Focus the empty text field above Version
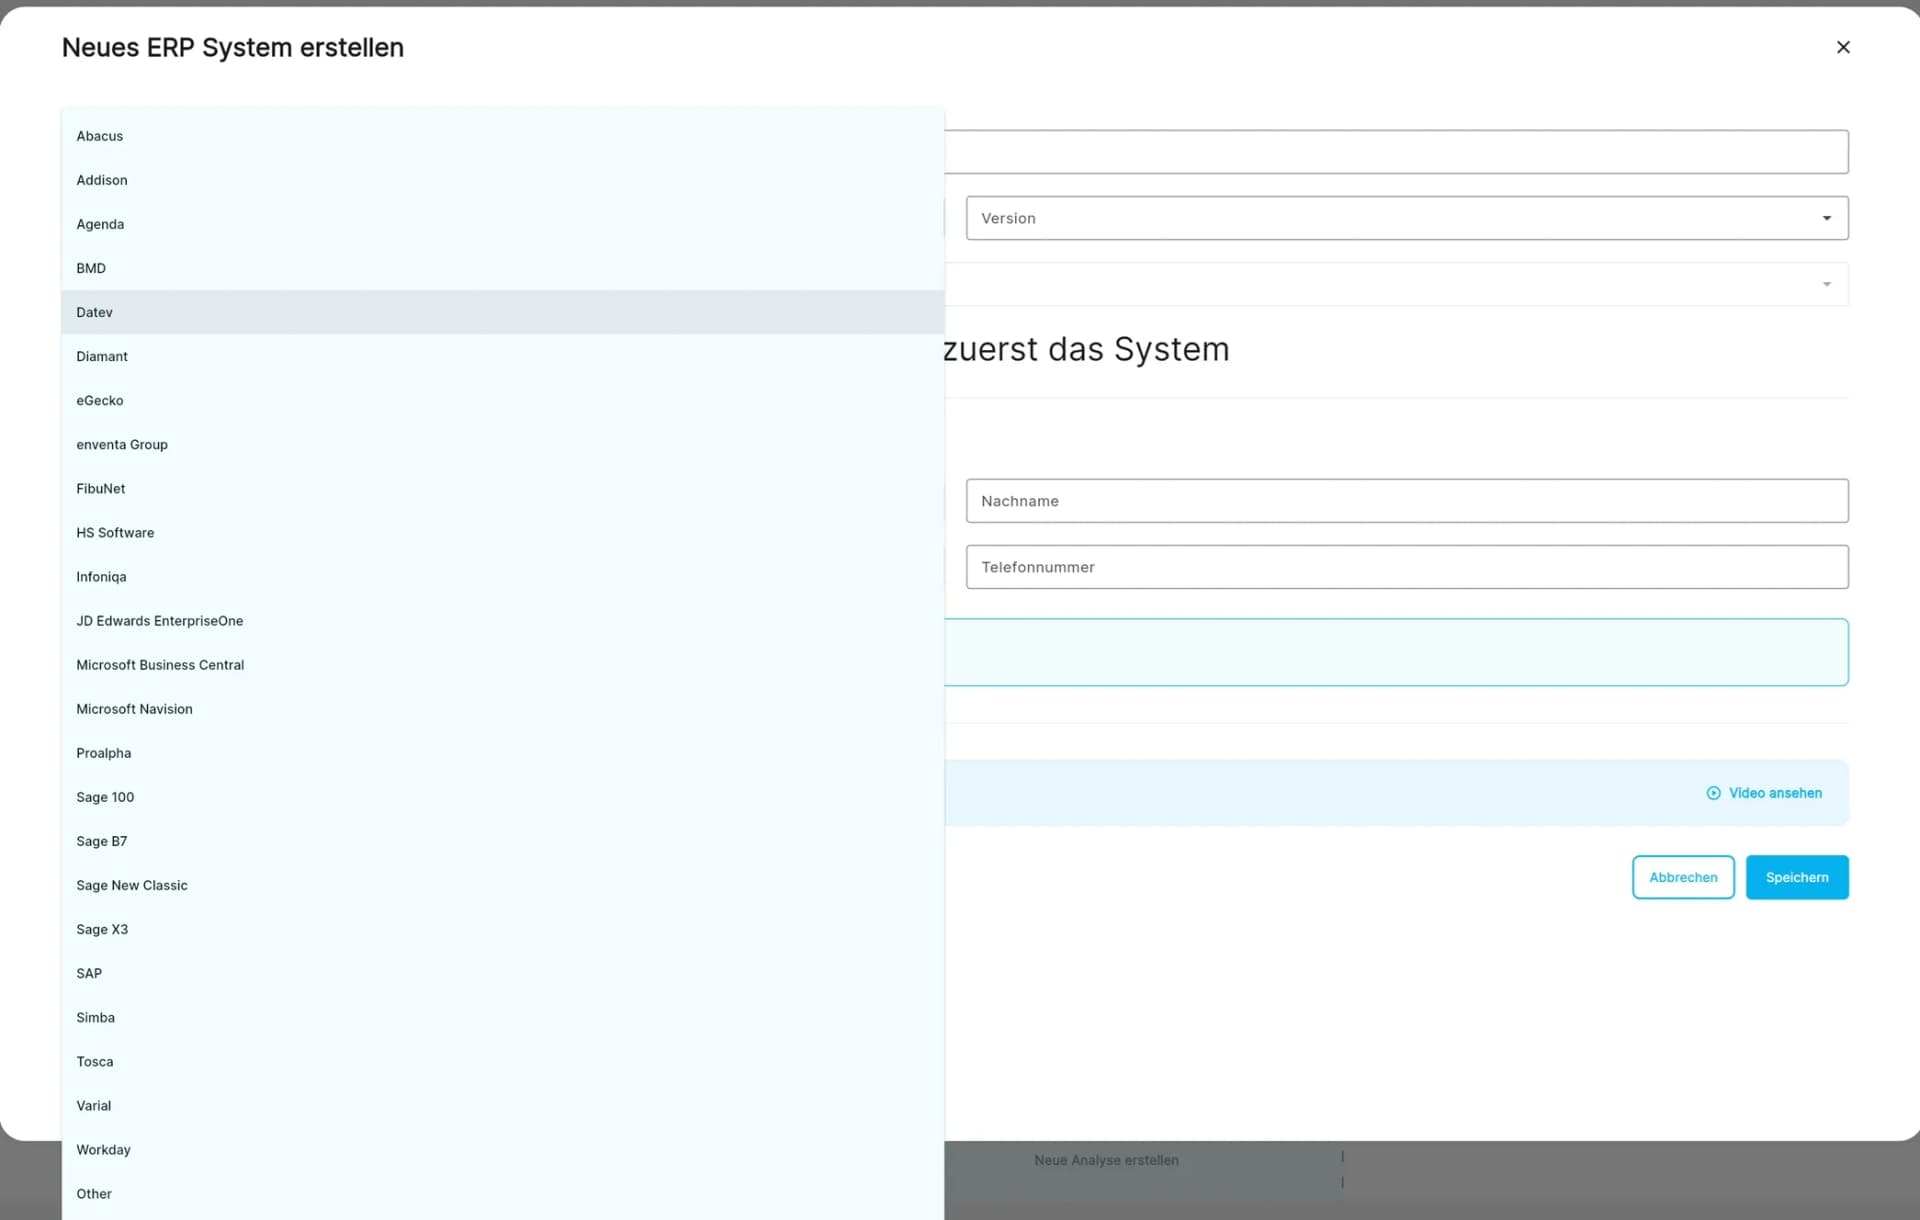1920x1220 pixels. (x=1396, y=152)
